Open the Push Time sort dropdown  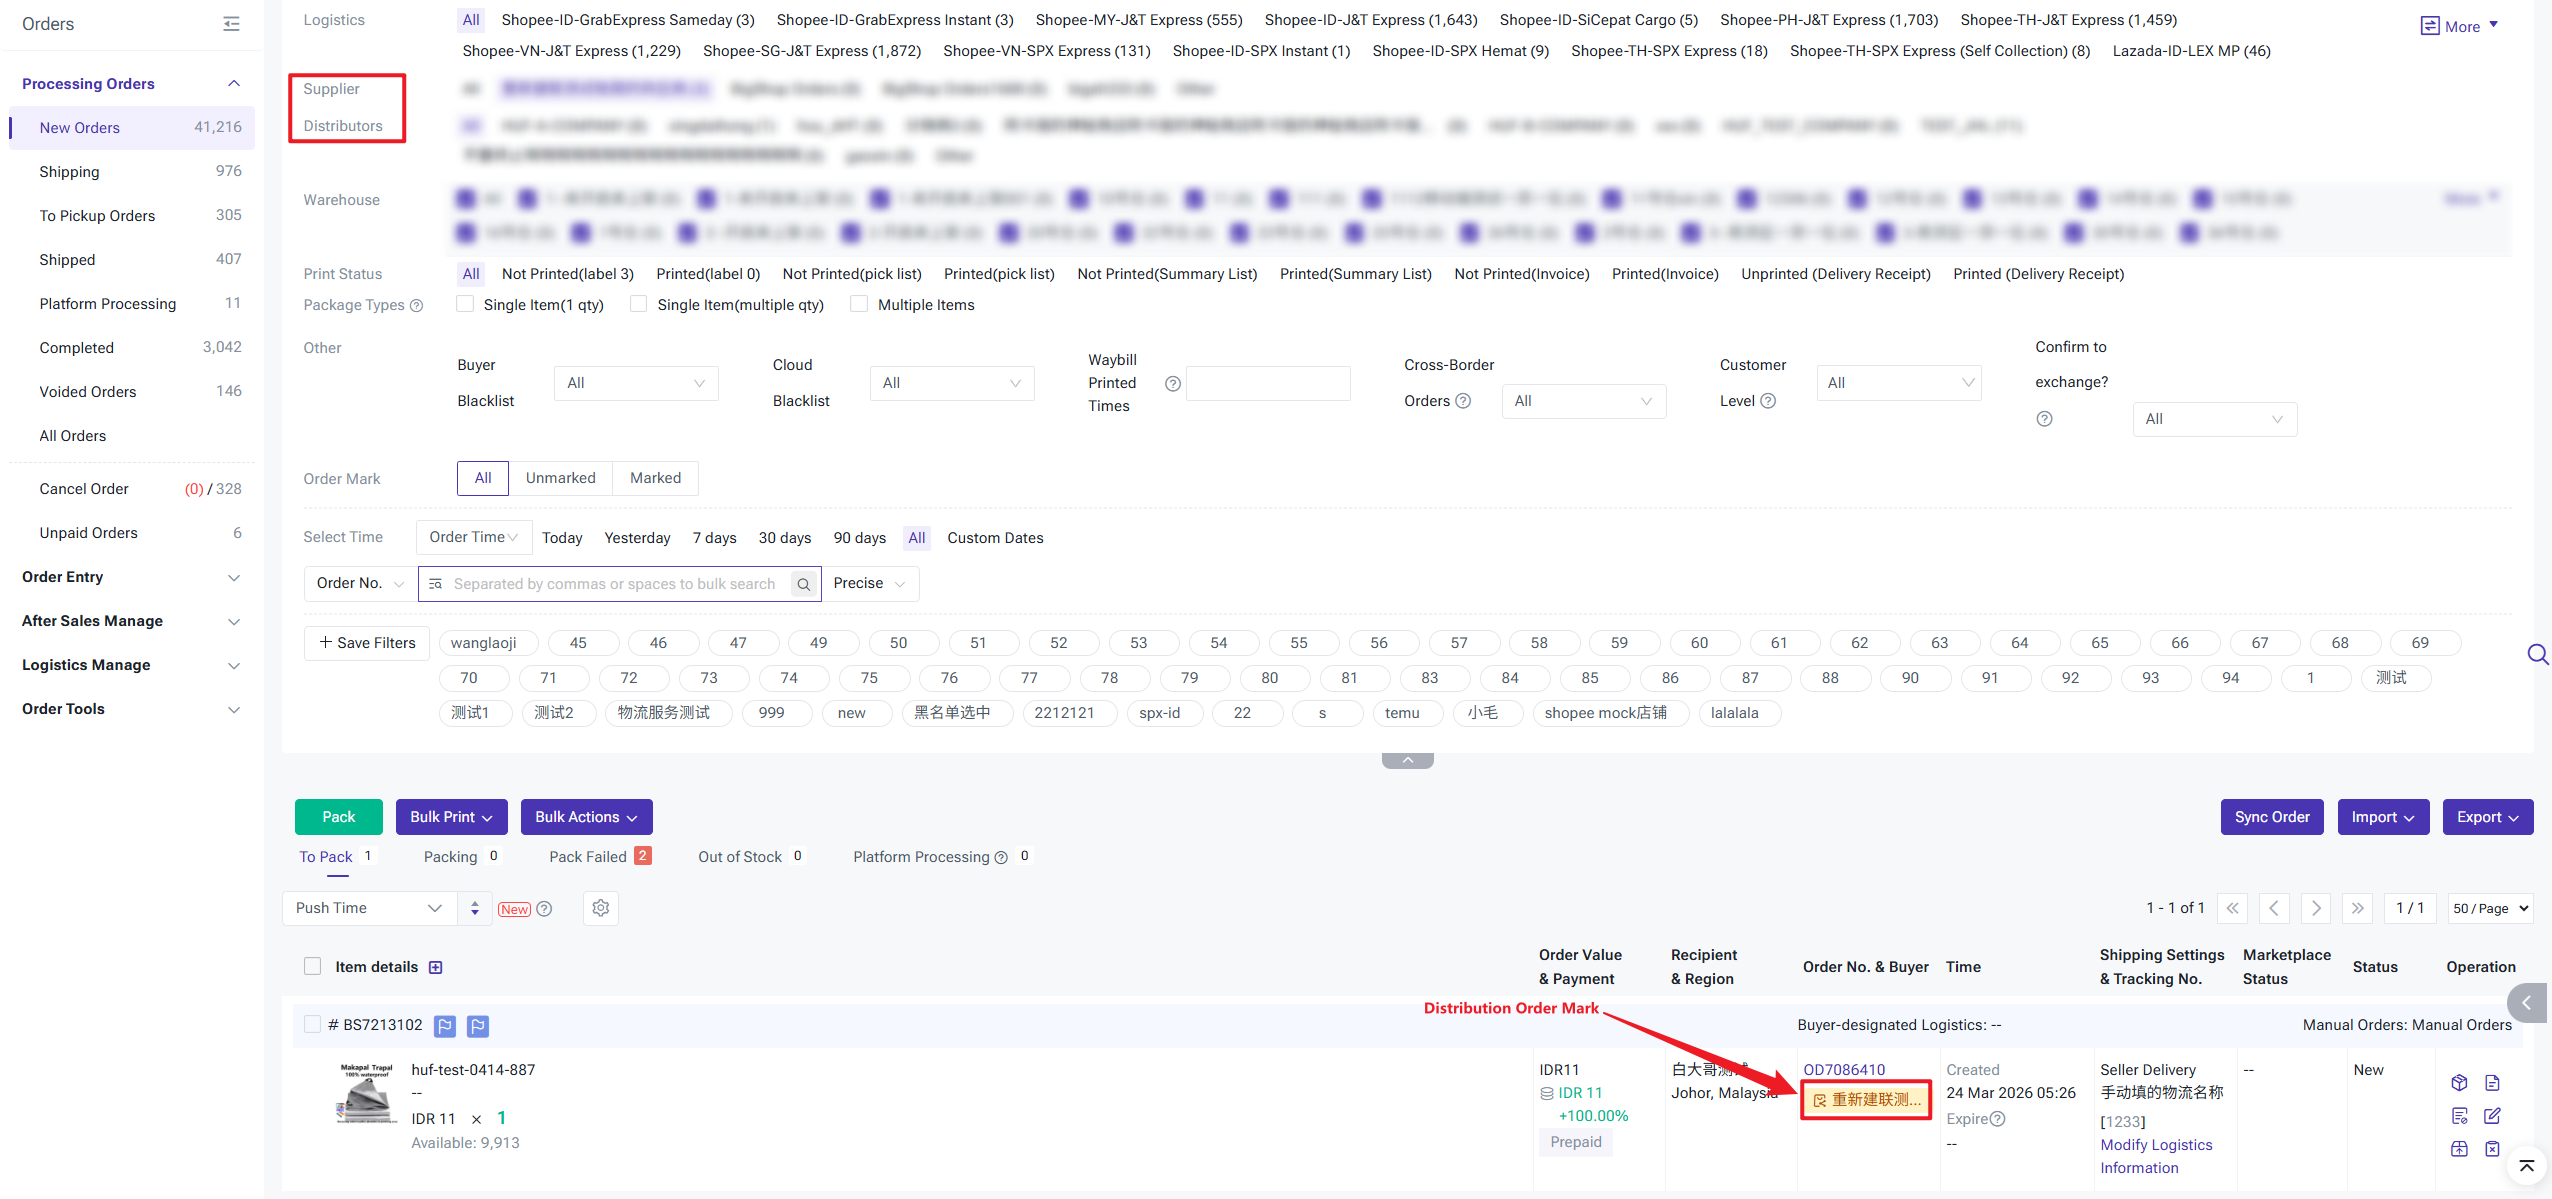tap(369, 908)
